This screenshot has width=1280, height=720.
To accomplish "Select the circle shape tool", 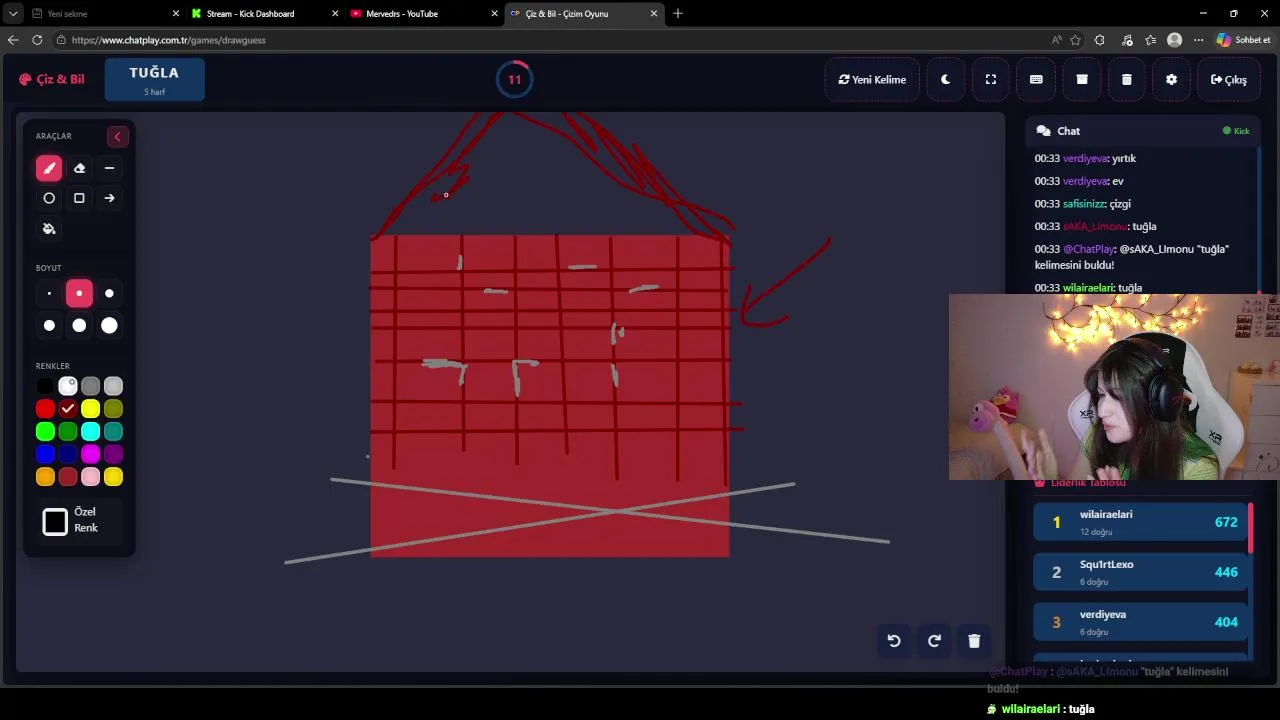I will [x=49, y=198].
